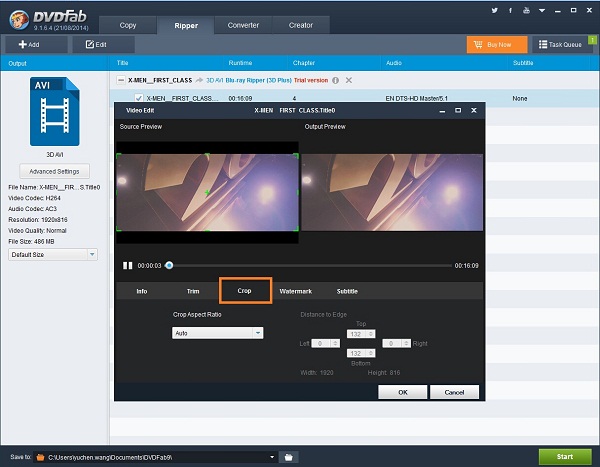Image resolution: width=600 pixels, height=467 pixels.
Task: Toggle the X-MEN_FIRST_CLASS title checkbox
Action: (139, 98)
